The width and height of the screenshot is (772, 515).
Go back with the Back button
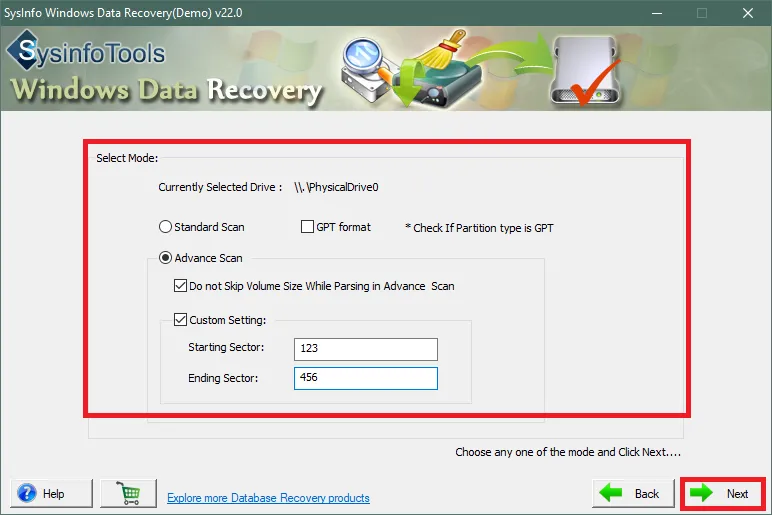tap(633, 493)
